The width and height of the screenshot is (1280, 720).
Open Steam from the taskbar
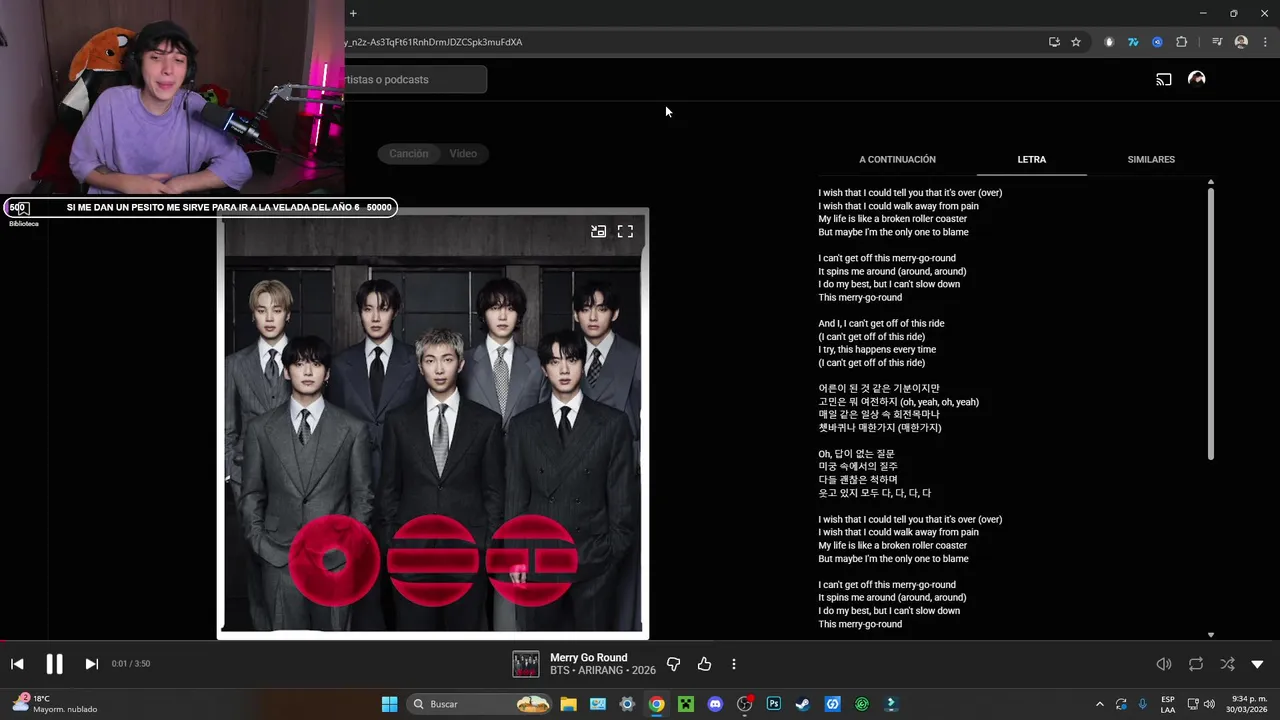[x=802, y=704]
